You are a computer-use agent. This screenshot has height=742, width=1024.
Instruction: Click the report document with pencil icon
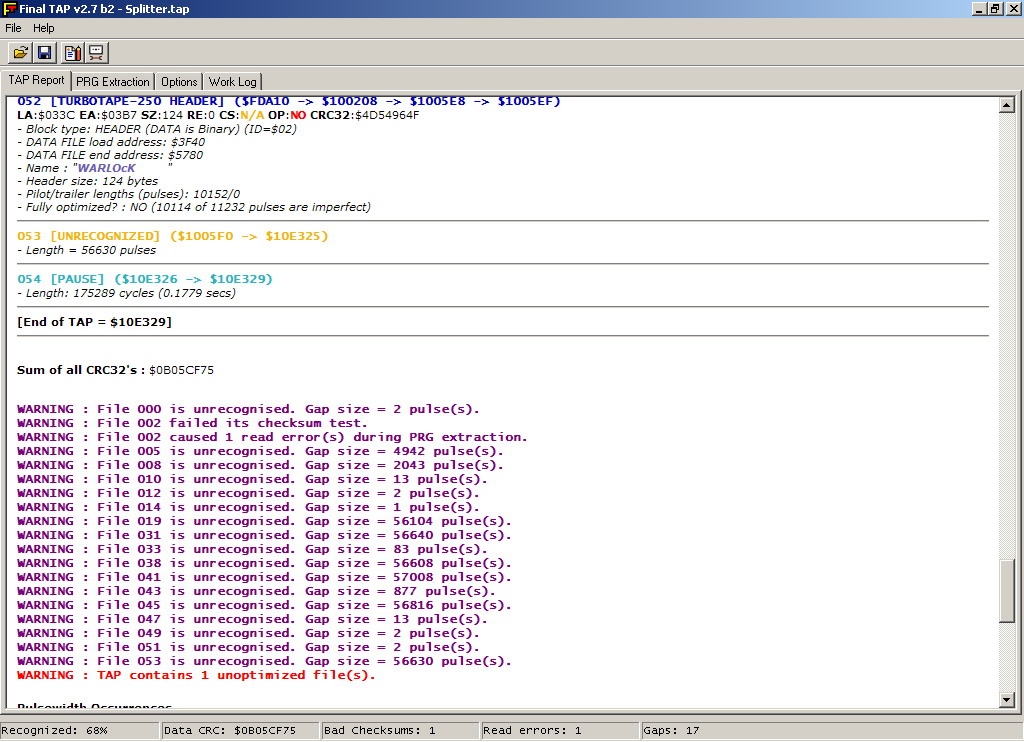[x=72, y=53]
